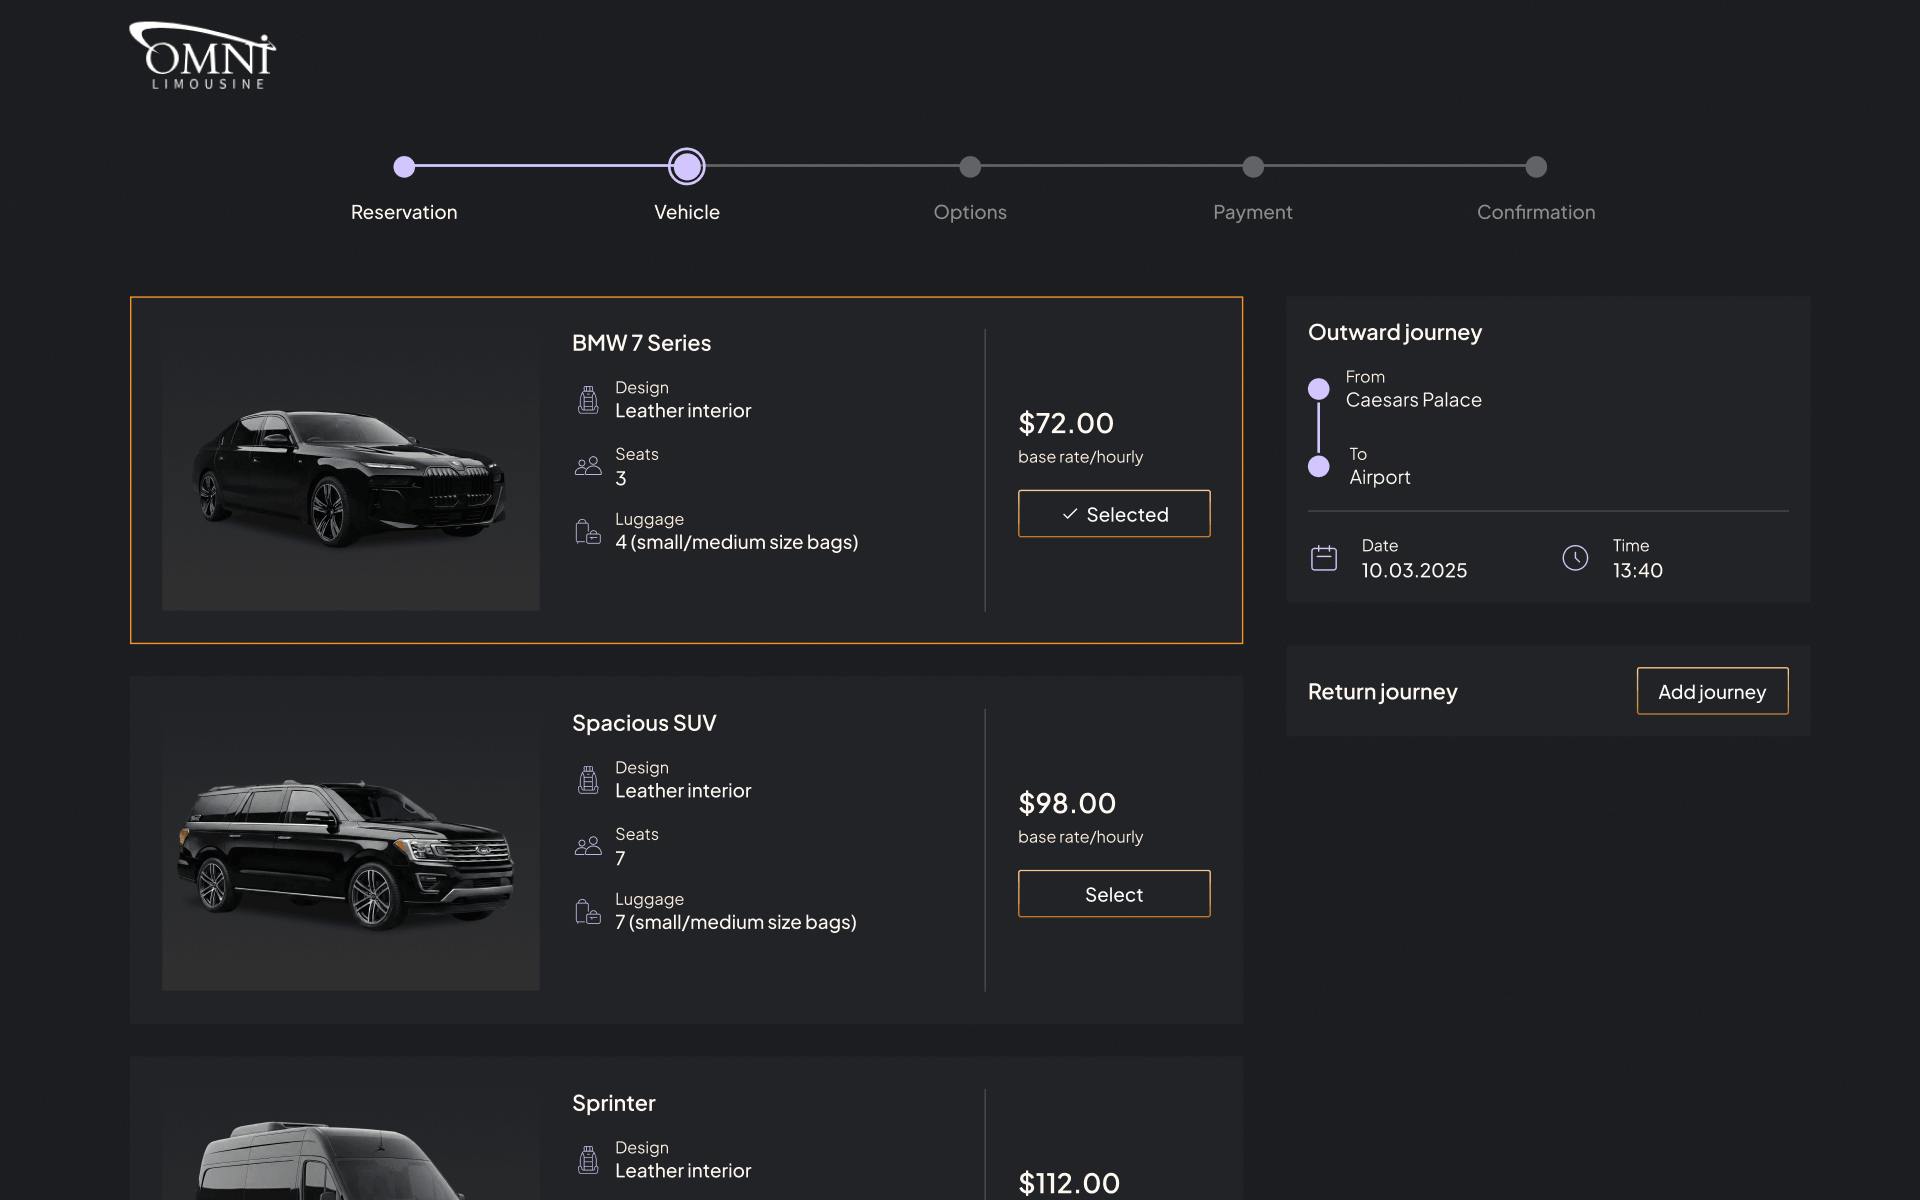Click the Sprinter design seat icon
The width and height of the screenshot is (1920, 1200).
click(588, 1159)
